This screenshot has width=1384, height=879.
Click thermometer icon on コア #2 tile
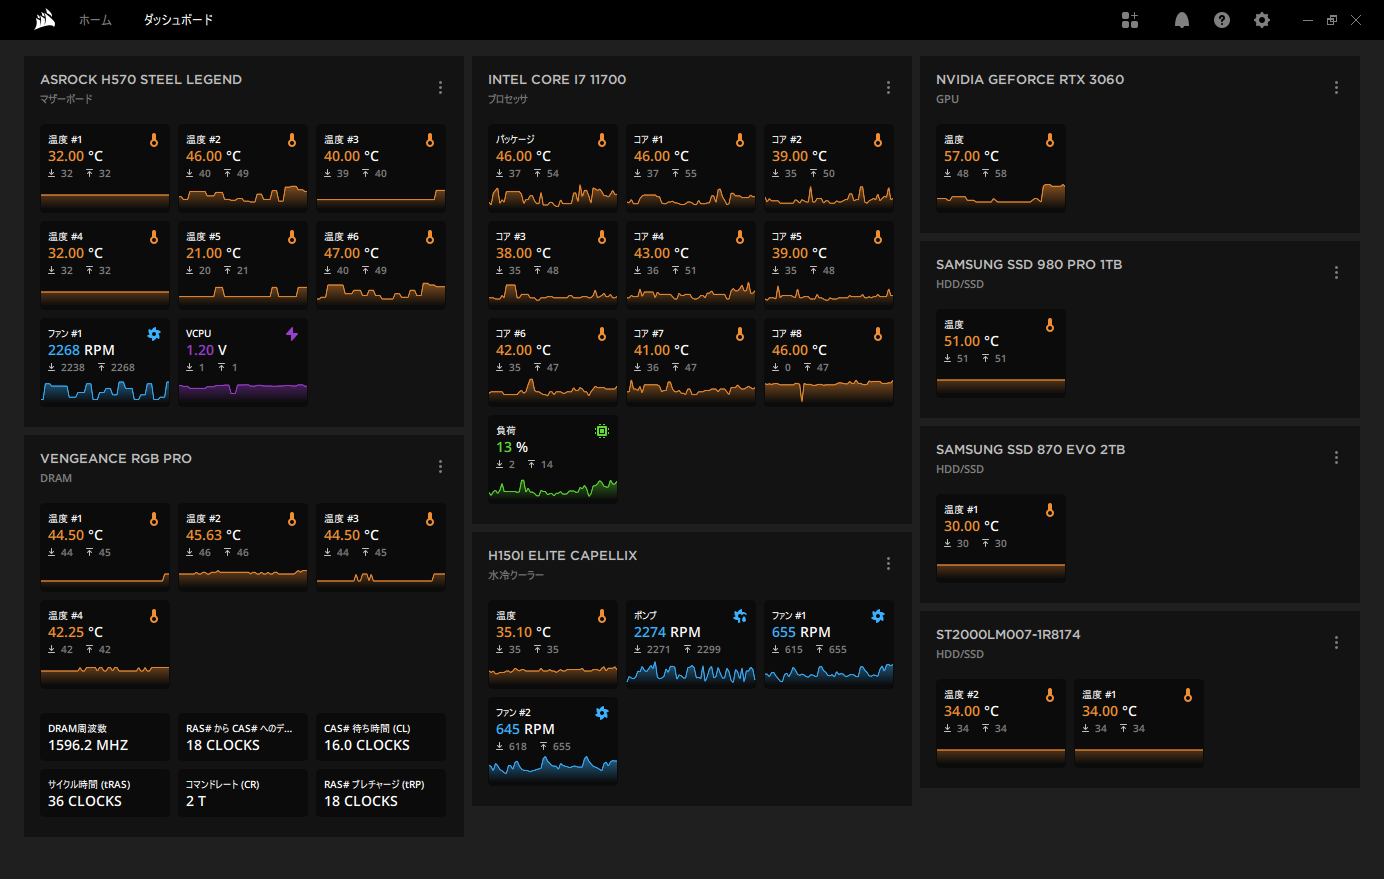point(878,140)
